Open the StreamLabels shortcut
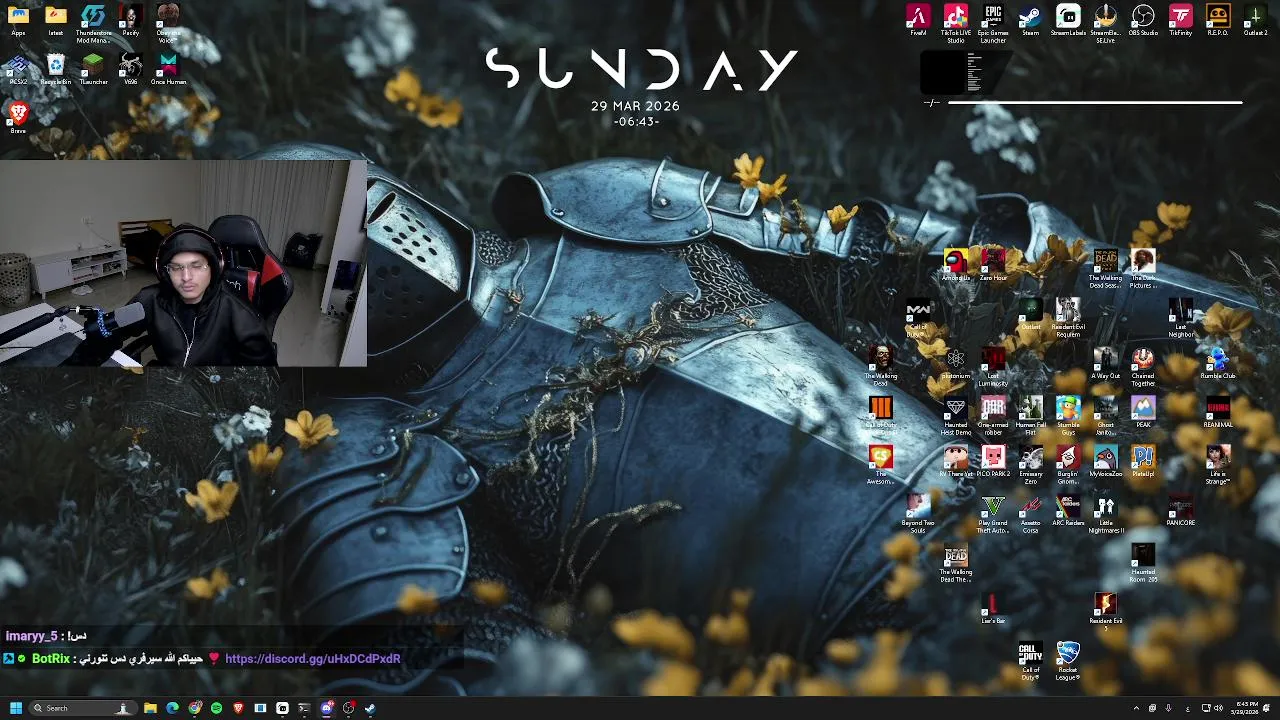 (x=1068, y=20)
